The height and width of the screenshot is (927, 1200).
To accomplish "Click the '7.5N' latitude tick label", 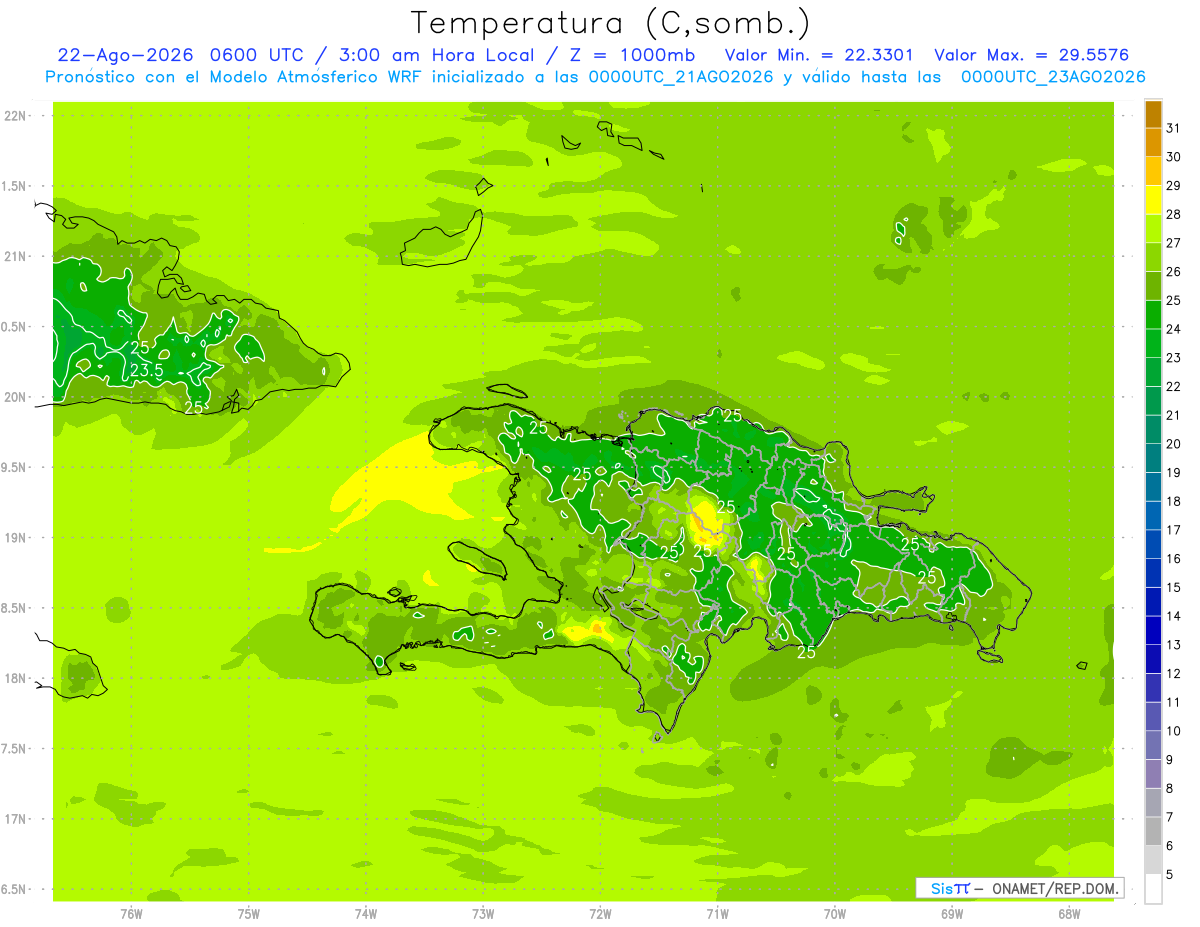I will [x=14, y=749].
